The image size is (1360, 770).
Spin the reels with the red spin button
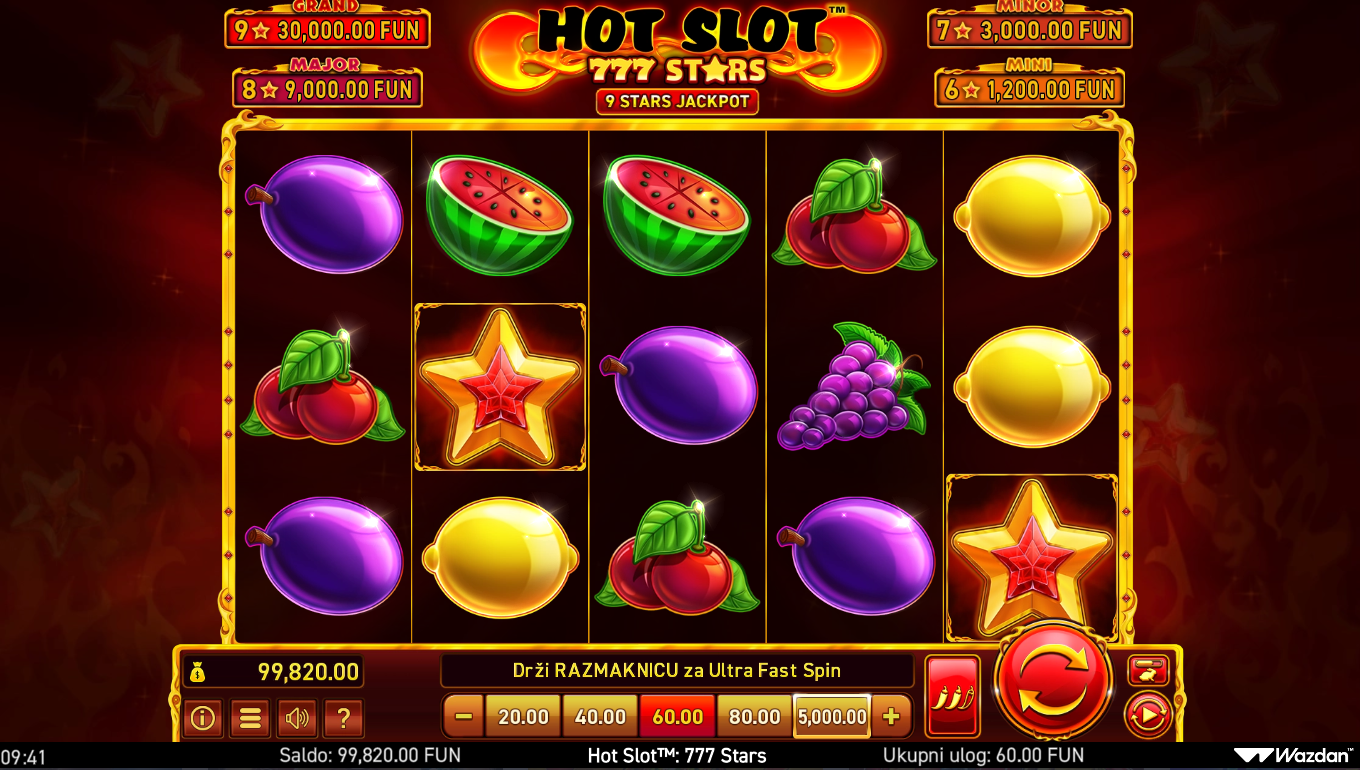1052,680
